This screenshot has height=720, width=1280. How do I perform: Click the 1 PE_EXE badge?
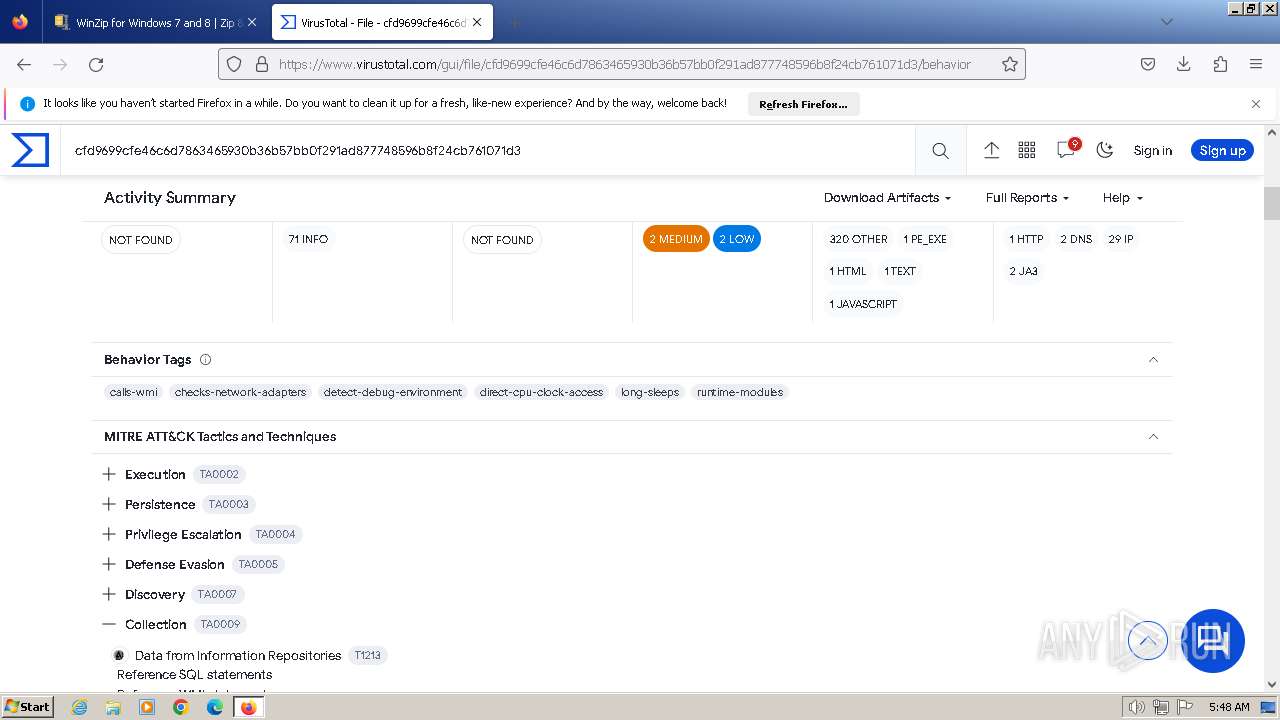click(925, 239)
